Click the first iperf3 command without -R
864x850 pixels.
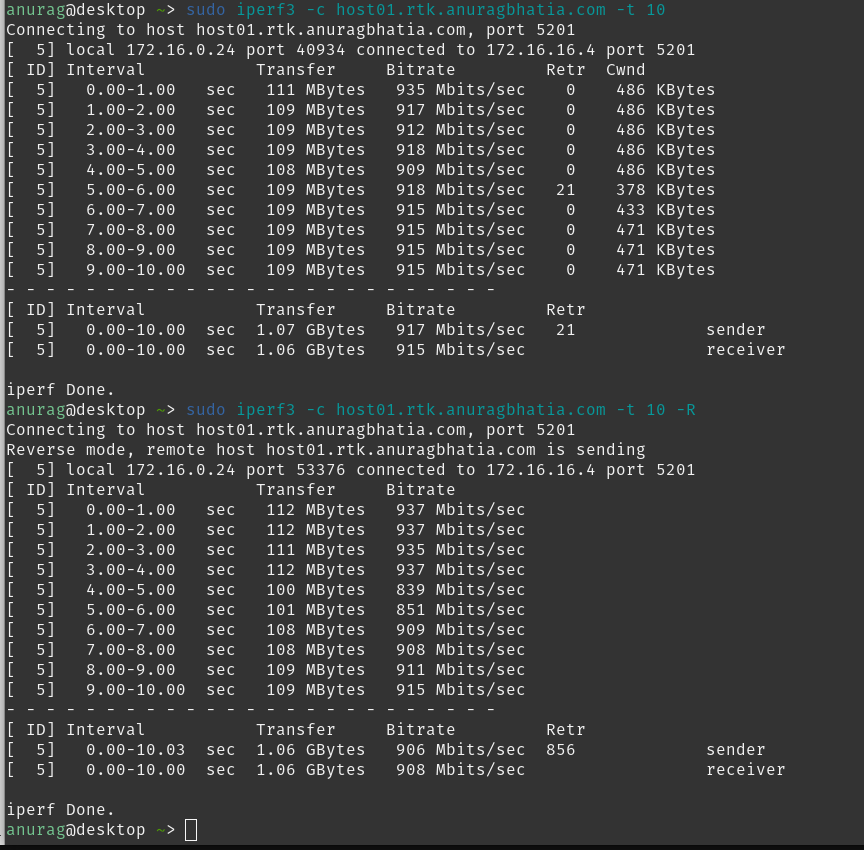click(x=425, y=10)
